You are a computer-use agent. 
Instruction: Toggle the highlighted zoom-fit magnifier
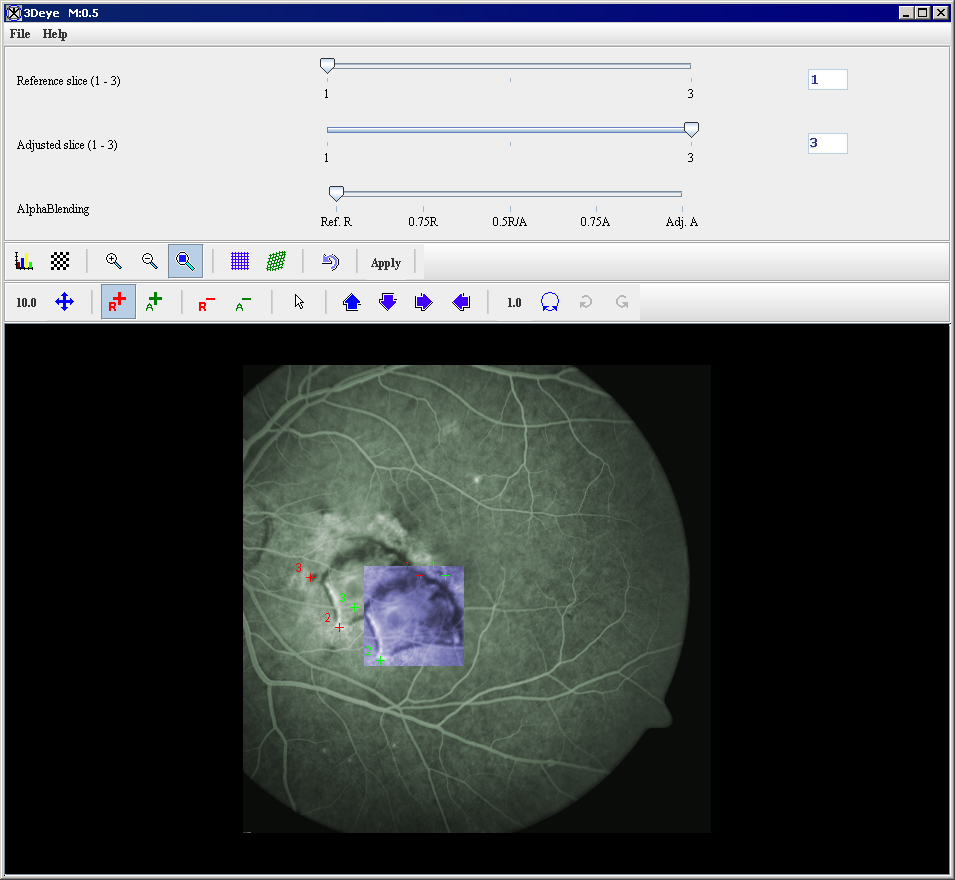[185, 262]
